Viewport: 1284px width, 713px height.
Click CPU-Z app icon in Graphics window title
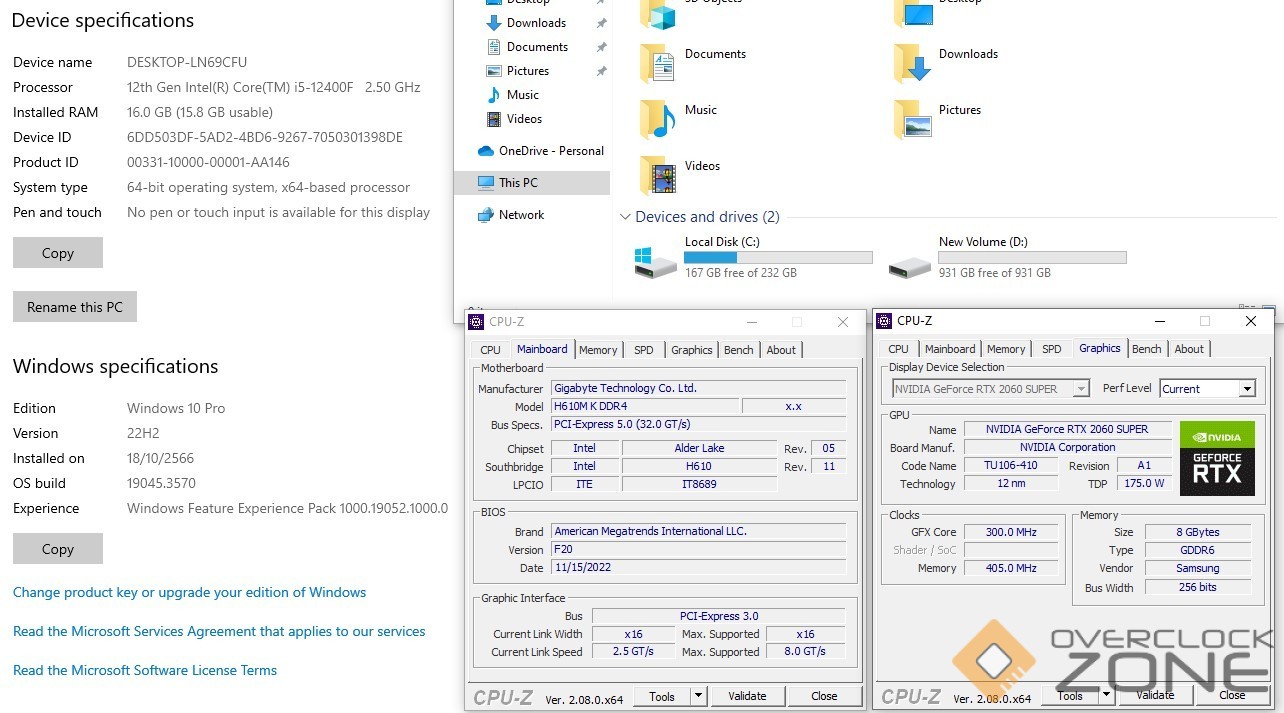[x=884, y=321]
